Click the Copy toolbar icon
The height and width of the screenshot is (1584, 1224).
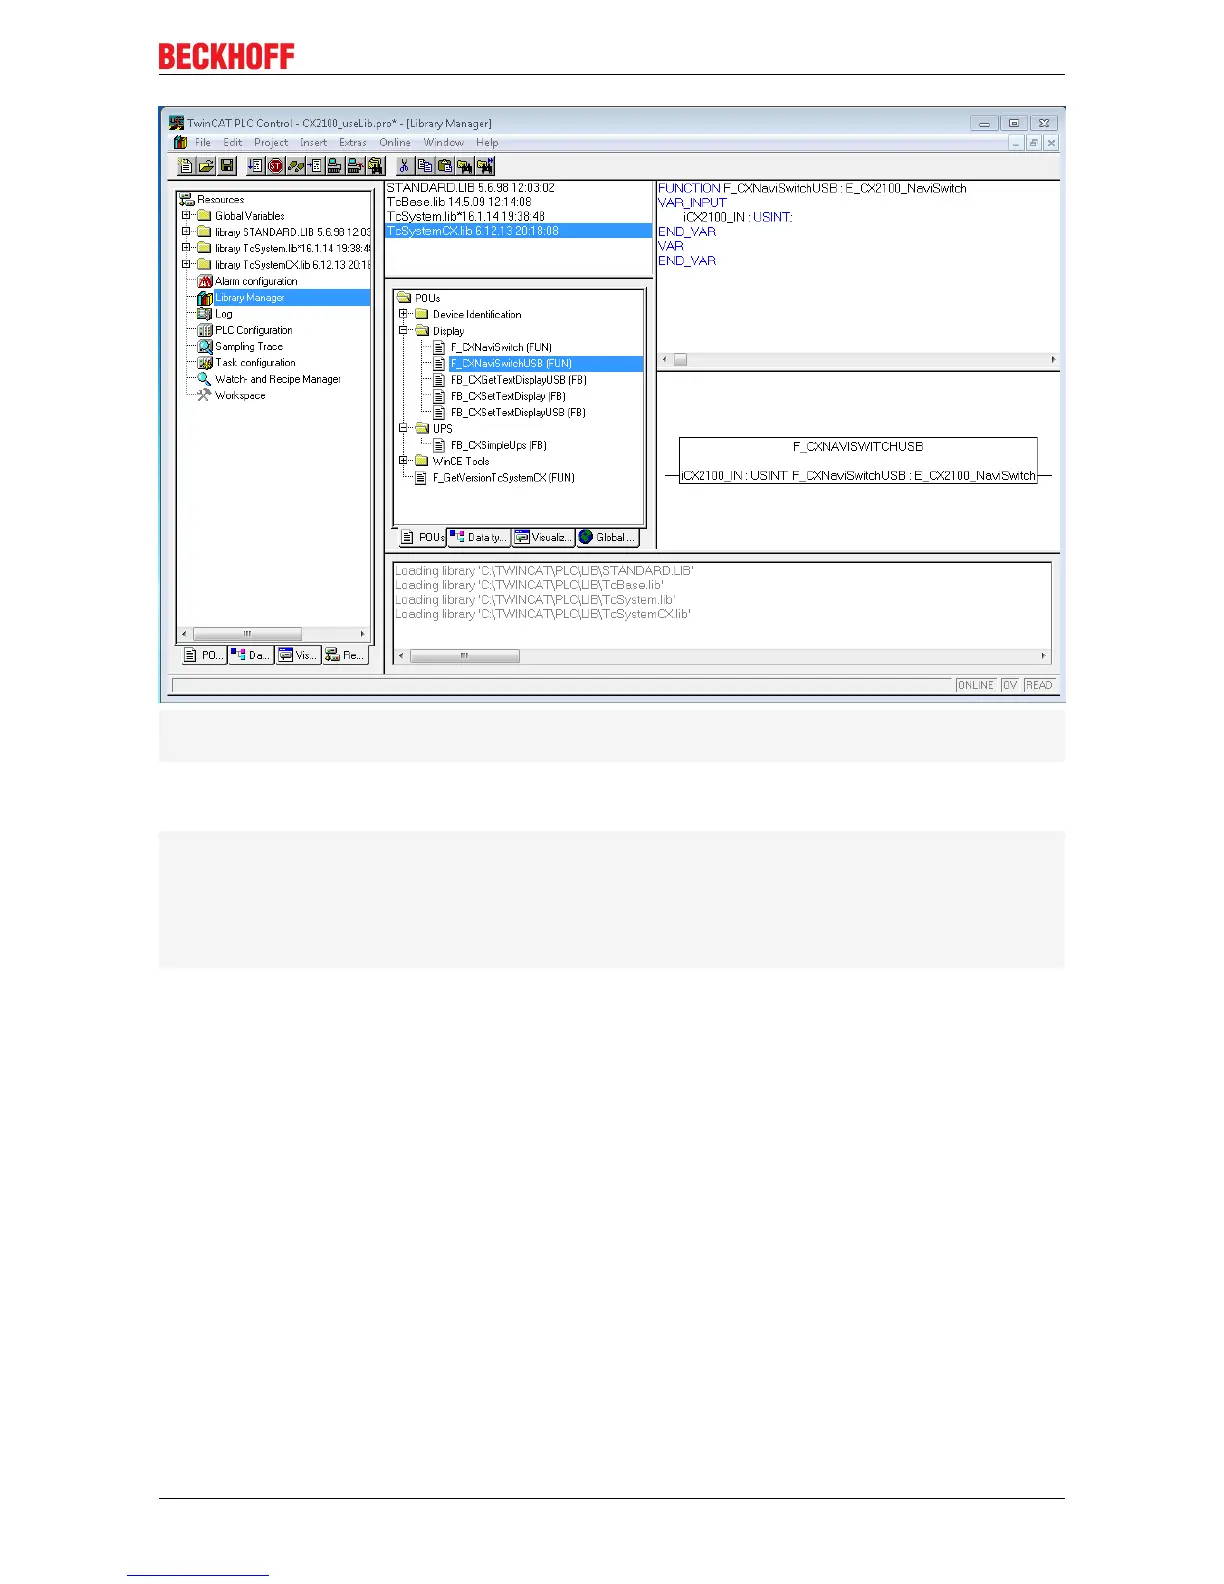425,166
